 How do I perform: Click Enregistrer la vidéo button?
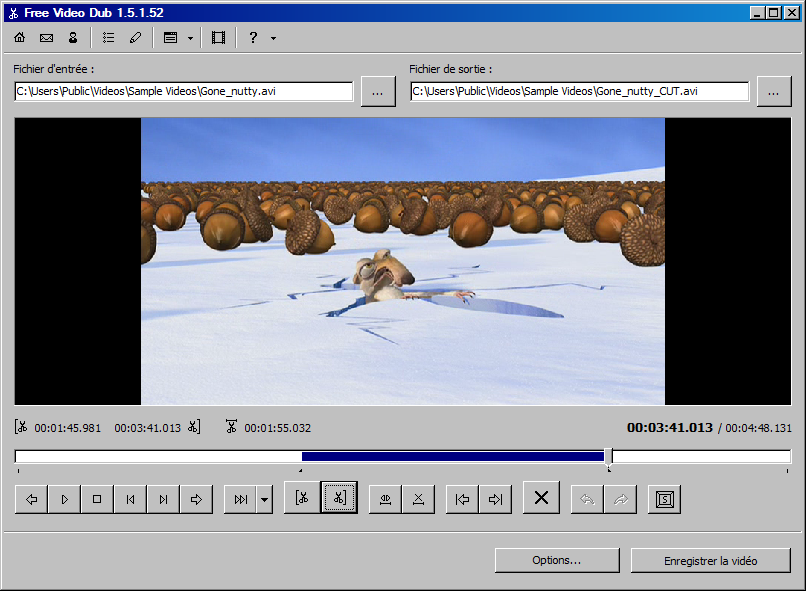710,560
